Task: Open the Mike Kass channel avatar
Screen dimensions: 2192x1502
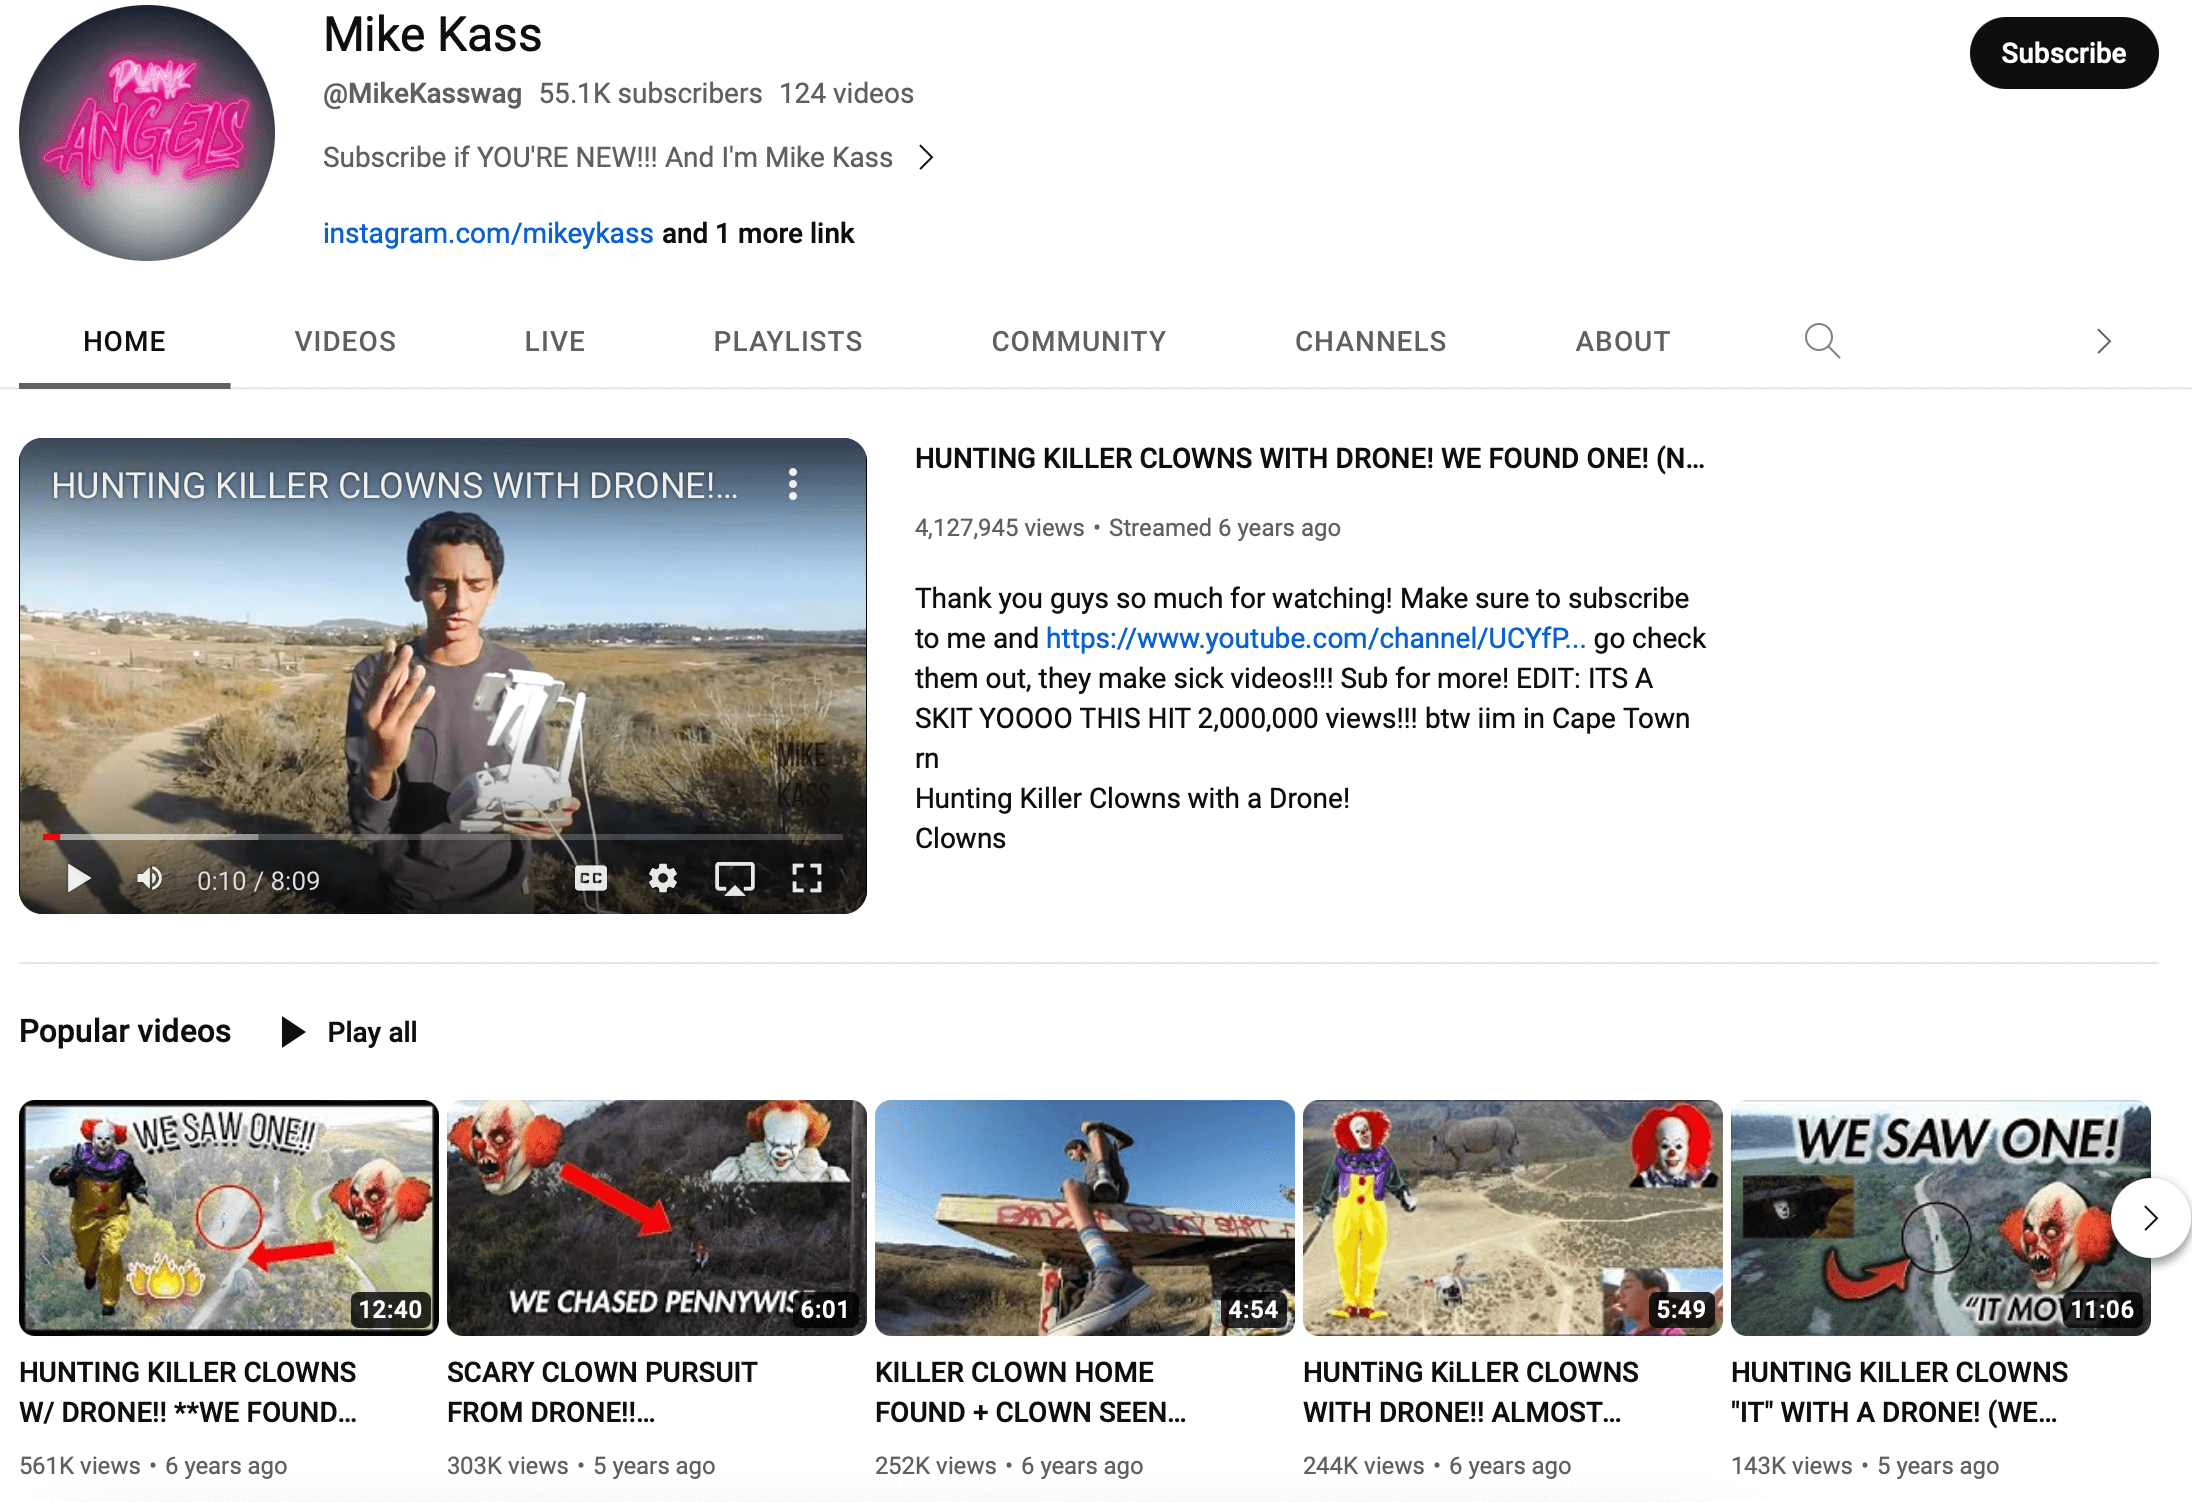Action: [x=147, y=133]
